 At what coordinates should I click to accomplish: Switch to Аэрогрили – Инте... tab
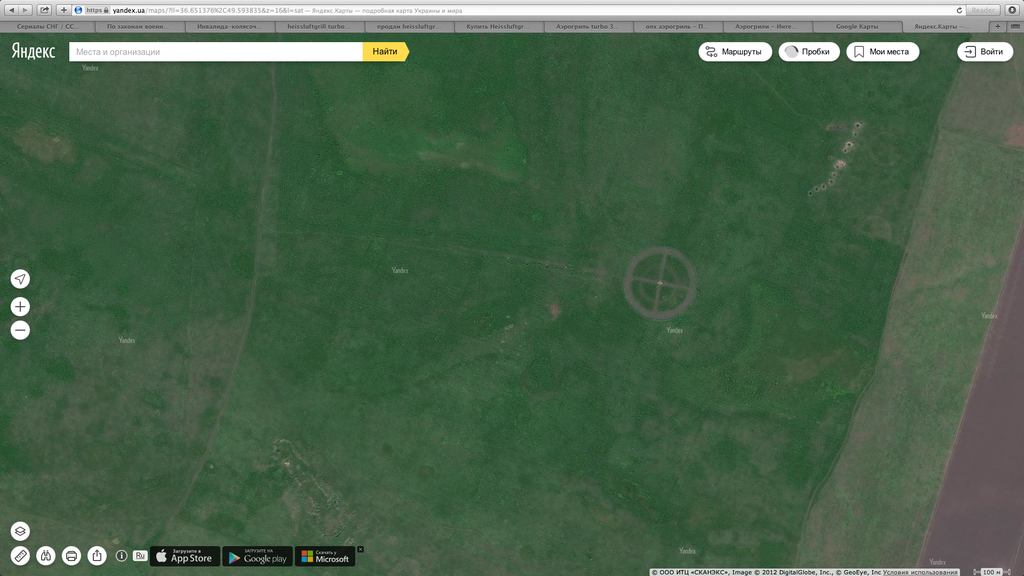[767, 26]
